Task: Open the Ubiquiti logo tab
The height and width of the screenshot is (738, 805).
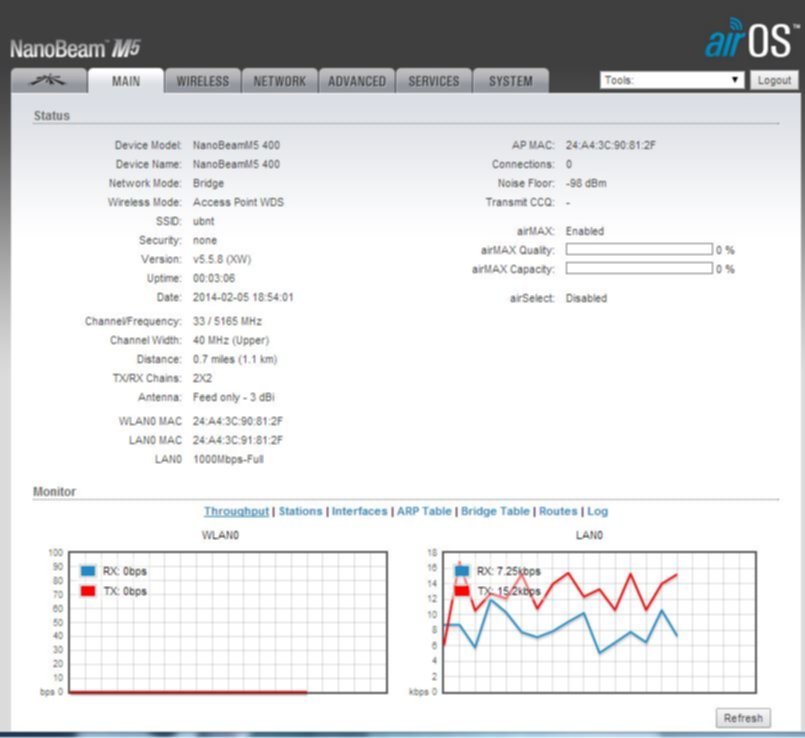Action: (48, 81)
